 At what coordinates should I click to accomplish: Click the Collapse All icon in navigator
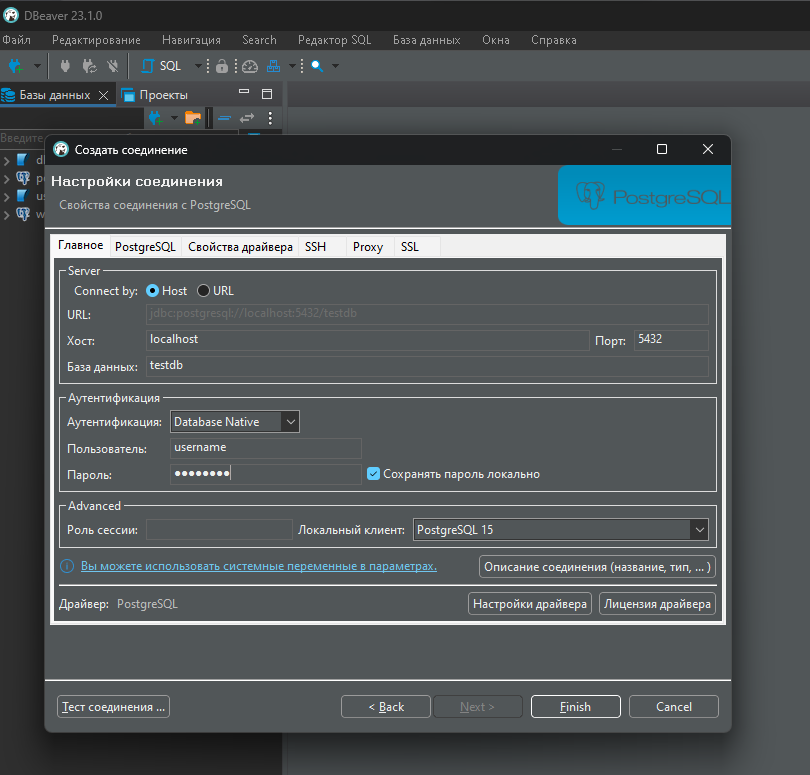(x=224, y=118)
